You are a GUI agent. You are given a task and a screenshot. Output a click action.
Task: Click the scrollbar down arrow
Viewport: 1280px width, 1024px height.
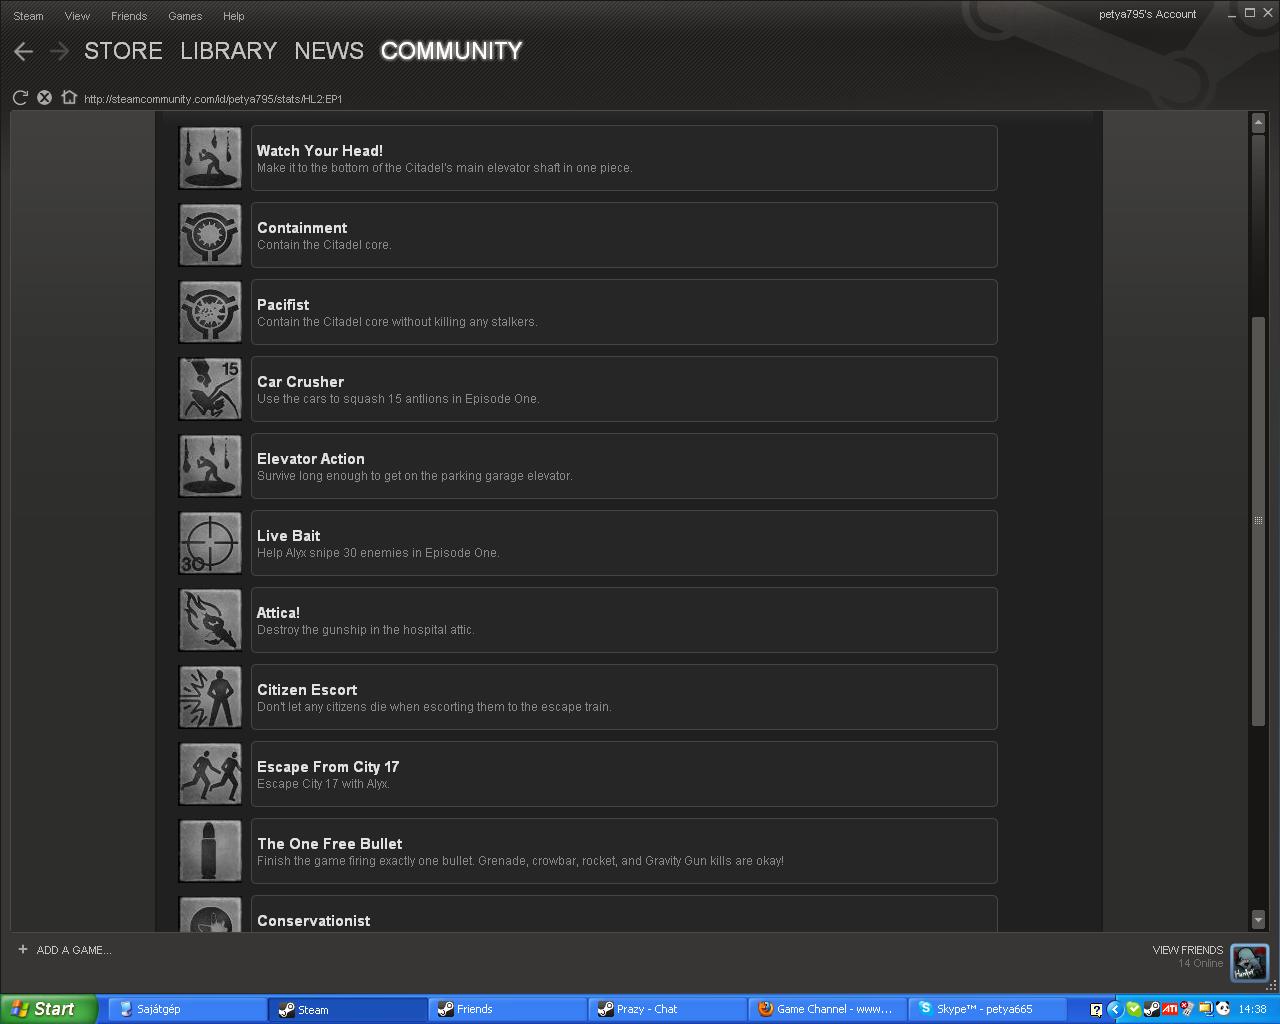click(1258, 920)
